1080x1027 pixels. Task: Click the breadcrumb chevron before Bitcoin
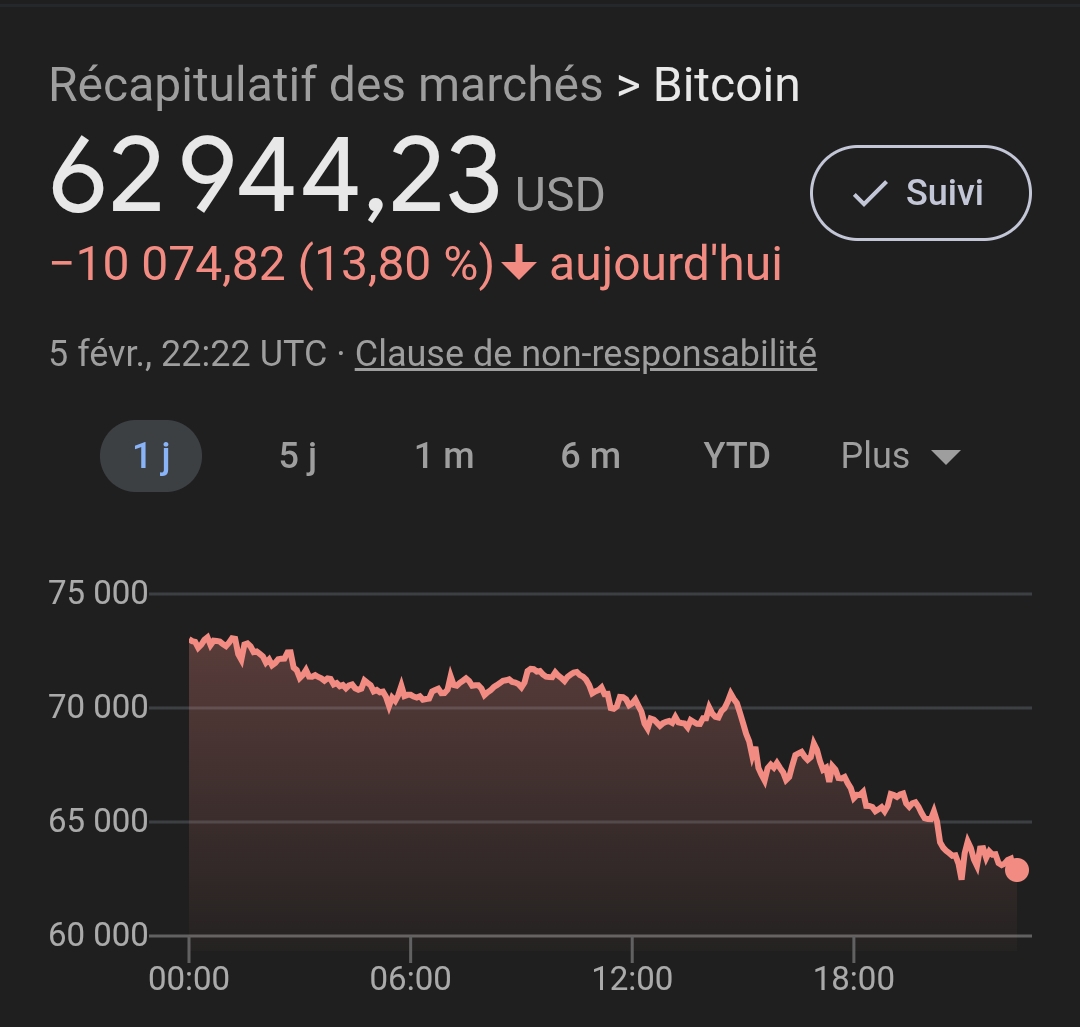[x=628, y=86]
